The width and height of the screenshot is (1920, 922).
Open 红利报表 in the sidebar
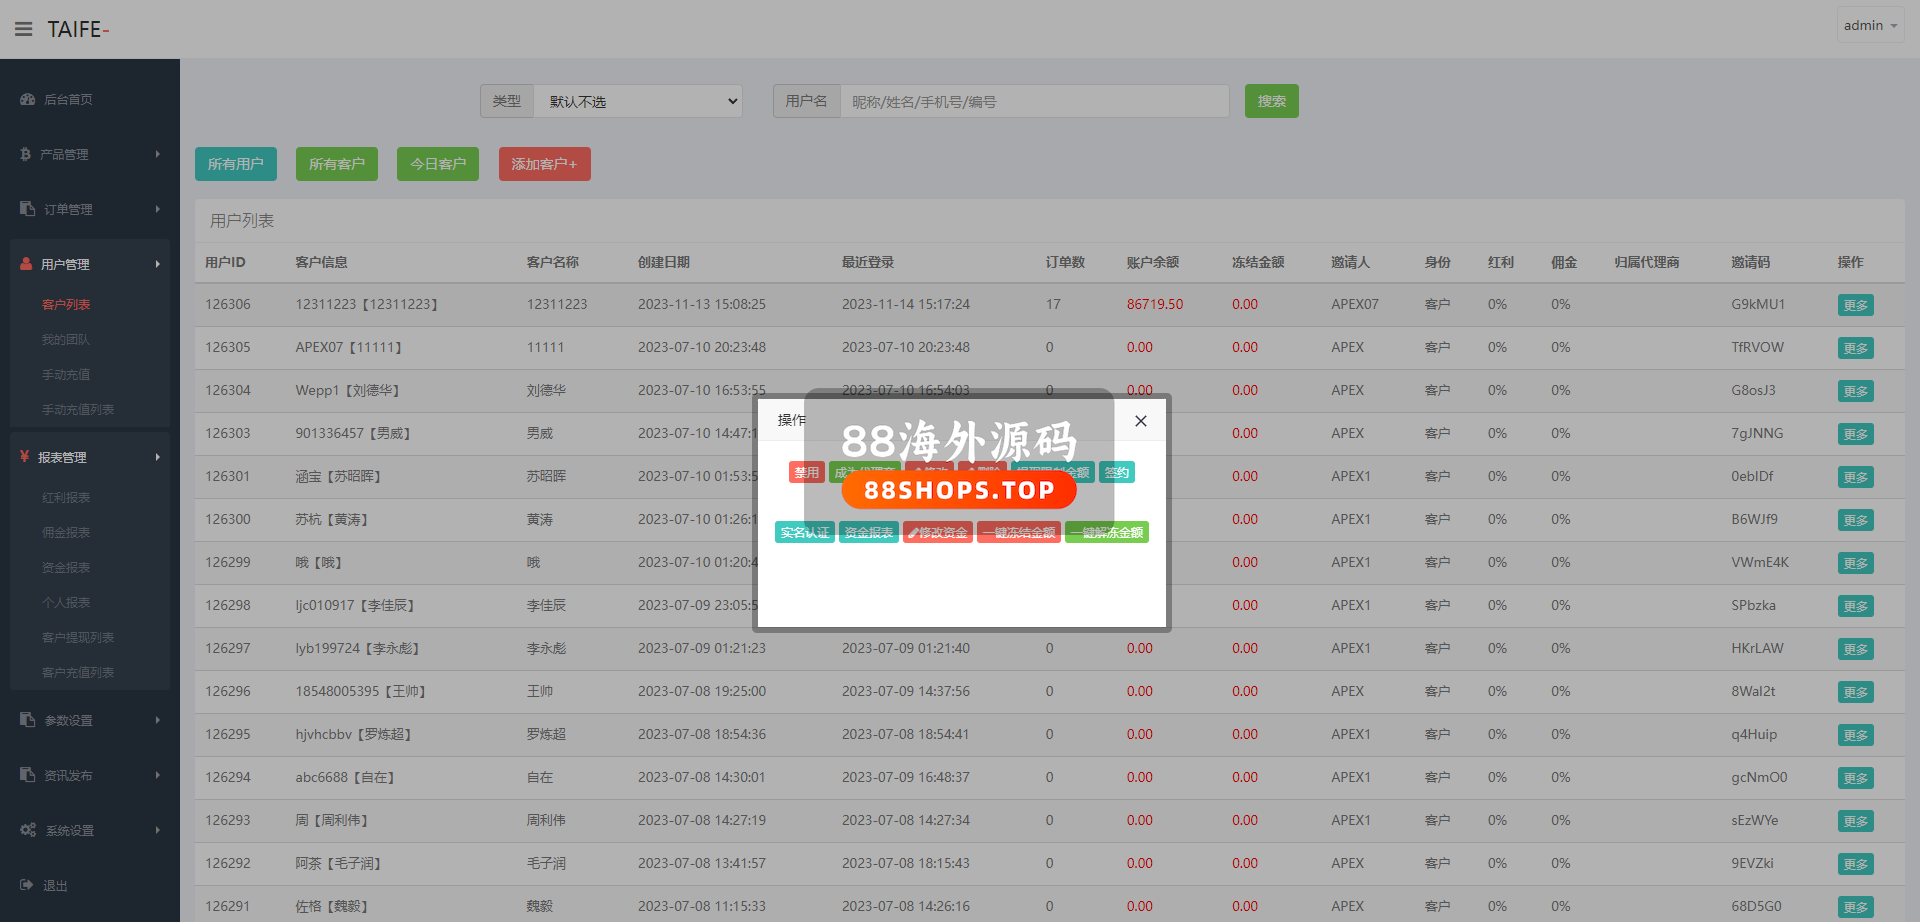tap(66, 498)
